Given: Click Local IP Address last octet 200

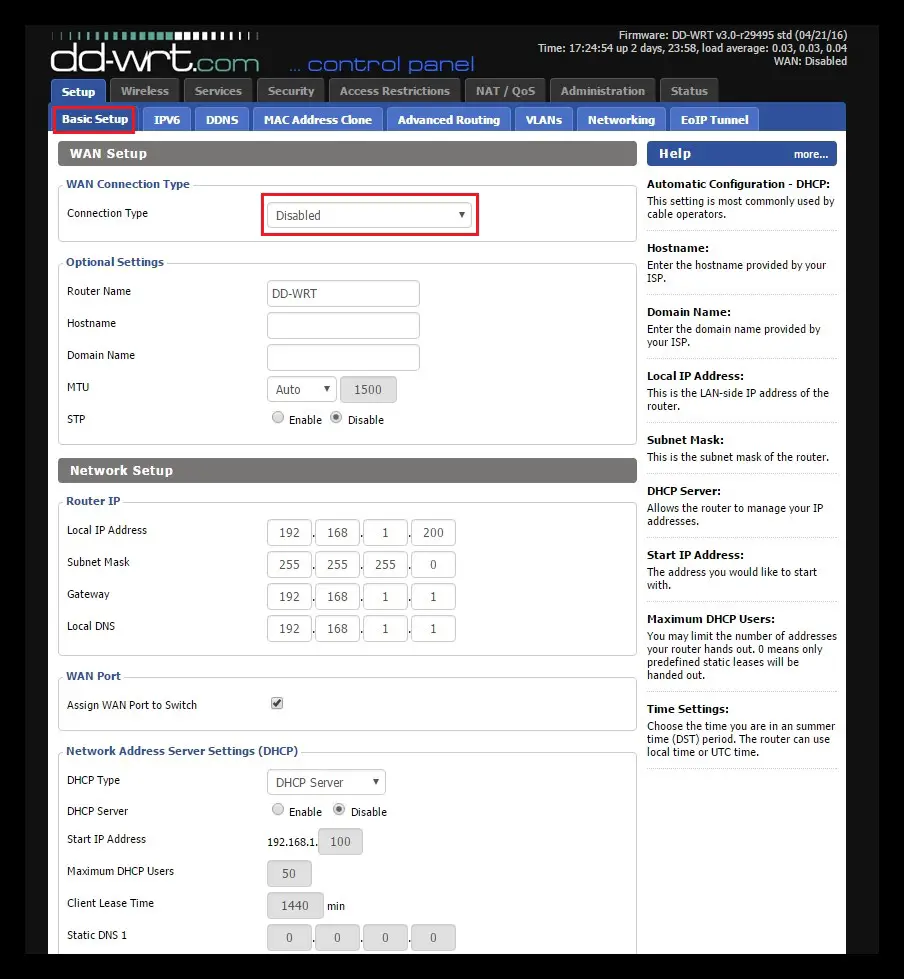Looking at the screenshot, I should (433, 533).
